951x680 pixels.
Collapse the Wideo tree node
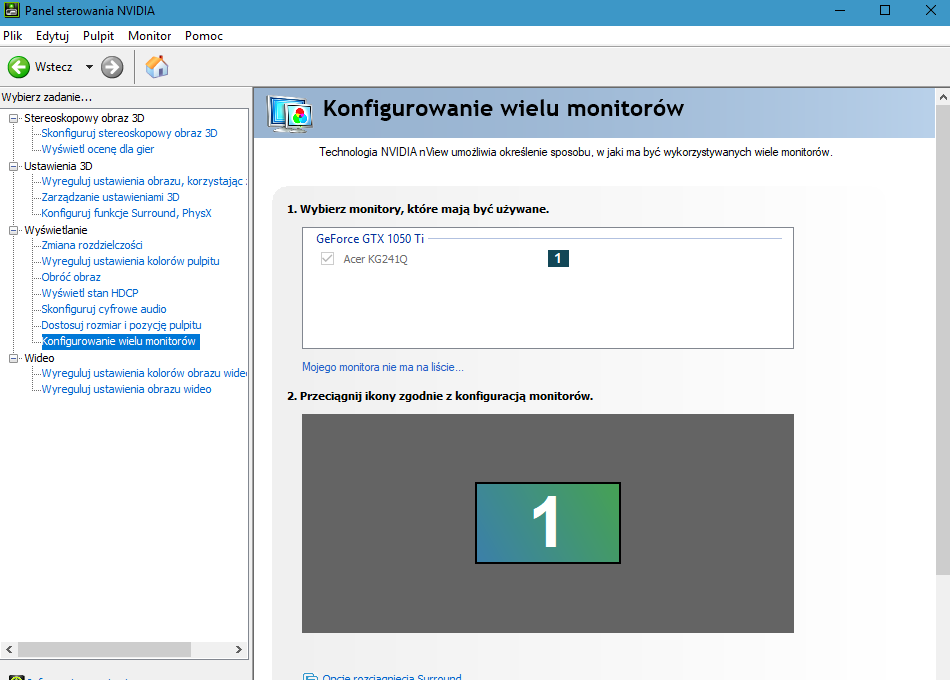[x=13, y=359]
